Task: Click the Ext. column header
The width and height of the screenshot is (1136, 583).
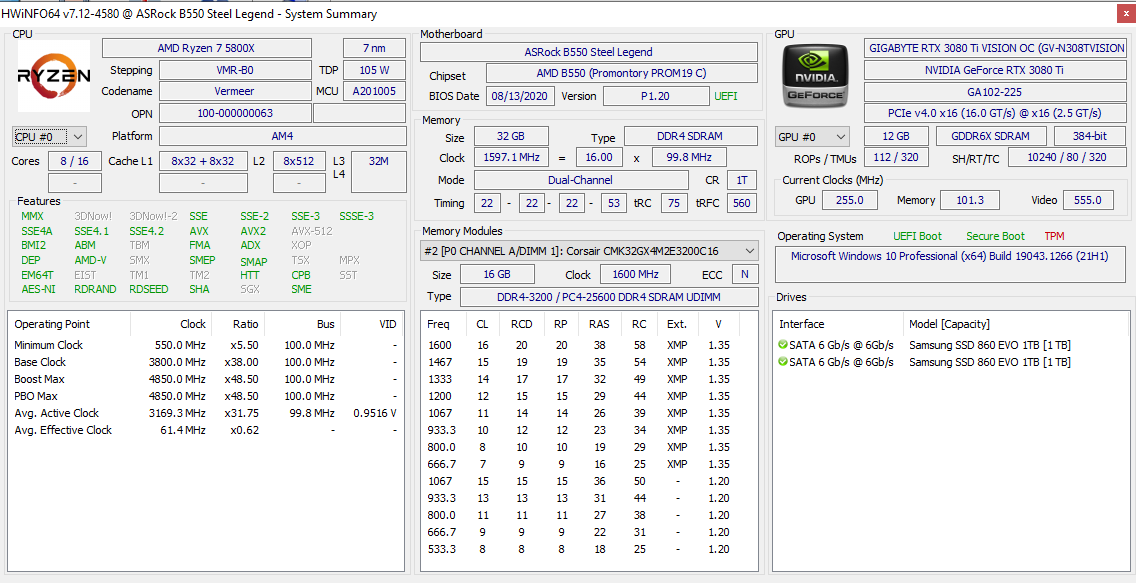Action: point(677,324)
